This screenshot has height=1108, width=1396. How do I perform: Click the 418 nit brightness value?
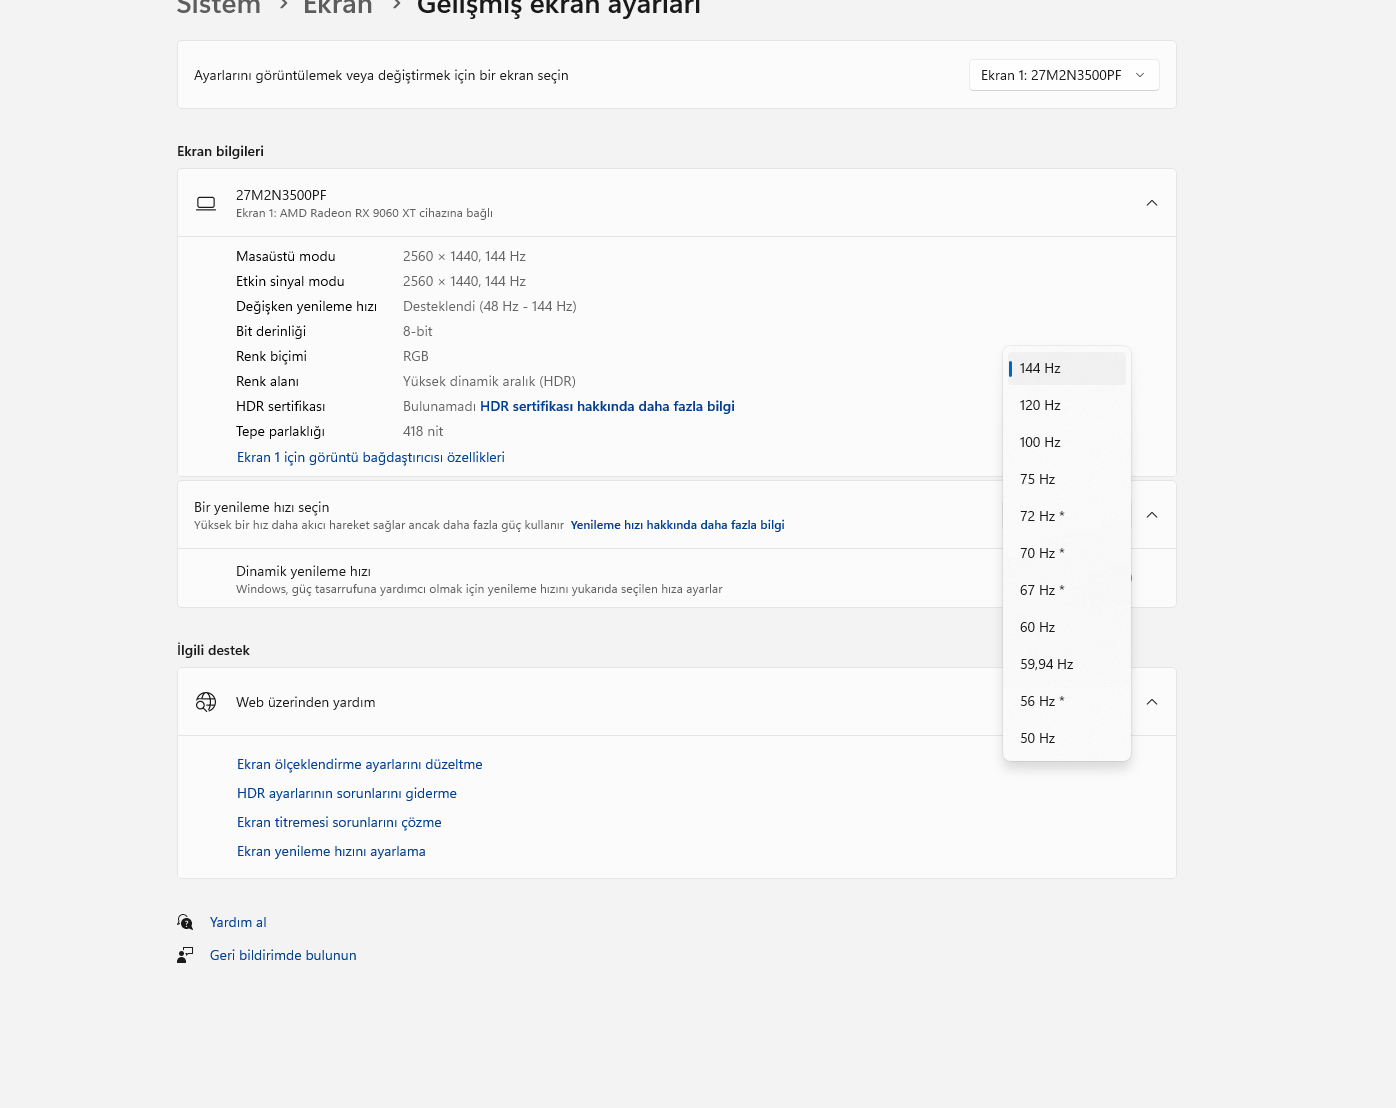pos(423,431)
